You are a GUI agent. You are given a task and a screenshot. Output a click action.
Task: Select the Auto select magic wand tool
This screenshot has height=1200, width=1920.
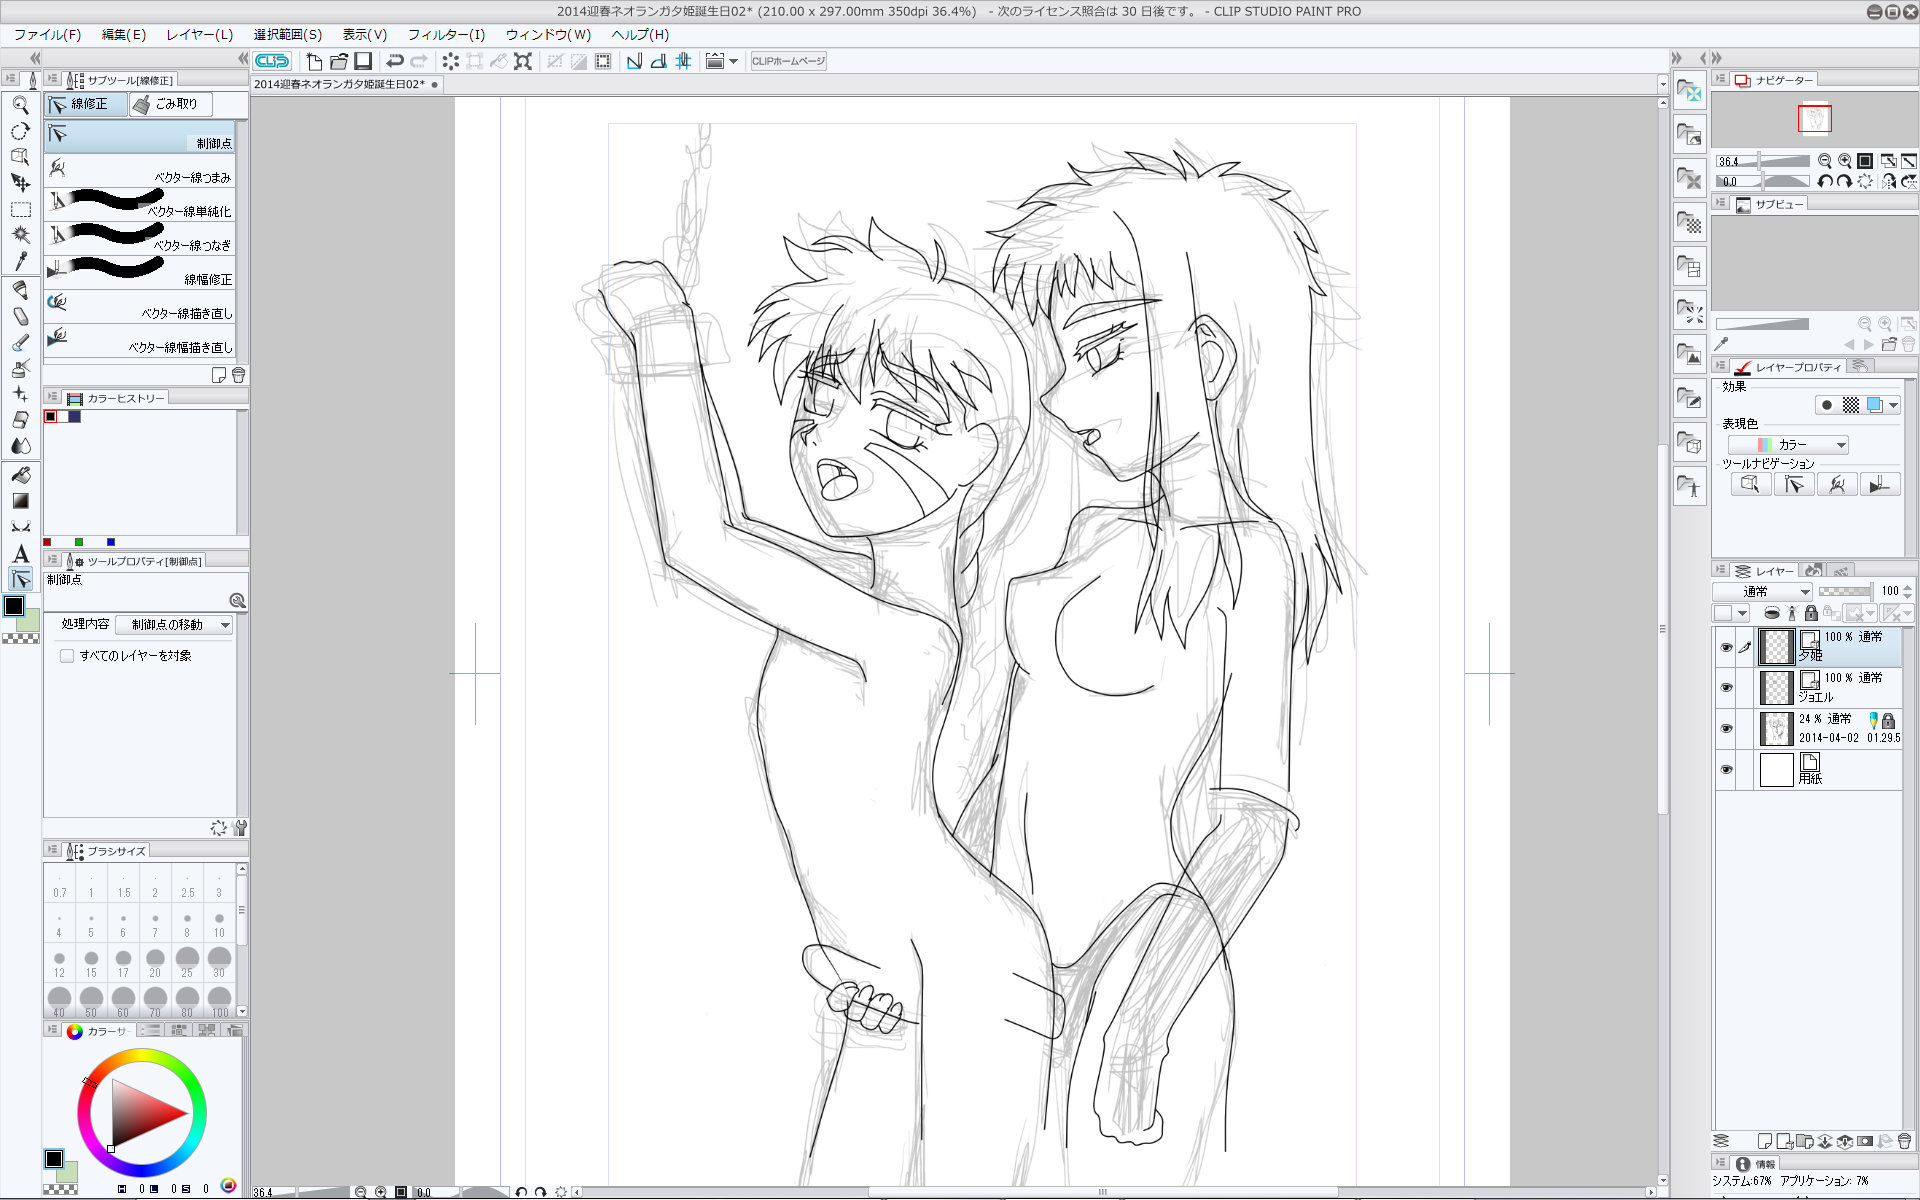coord(20,234)
